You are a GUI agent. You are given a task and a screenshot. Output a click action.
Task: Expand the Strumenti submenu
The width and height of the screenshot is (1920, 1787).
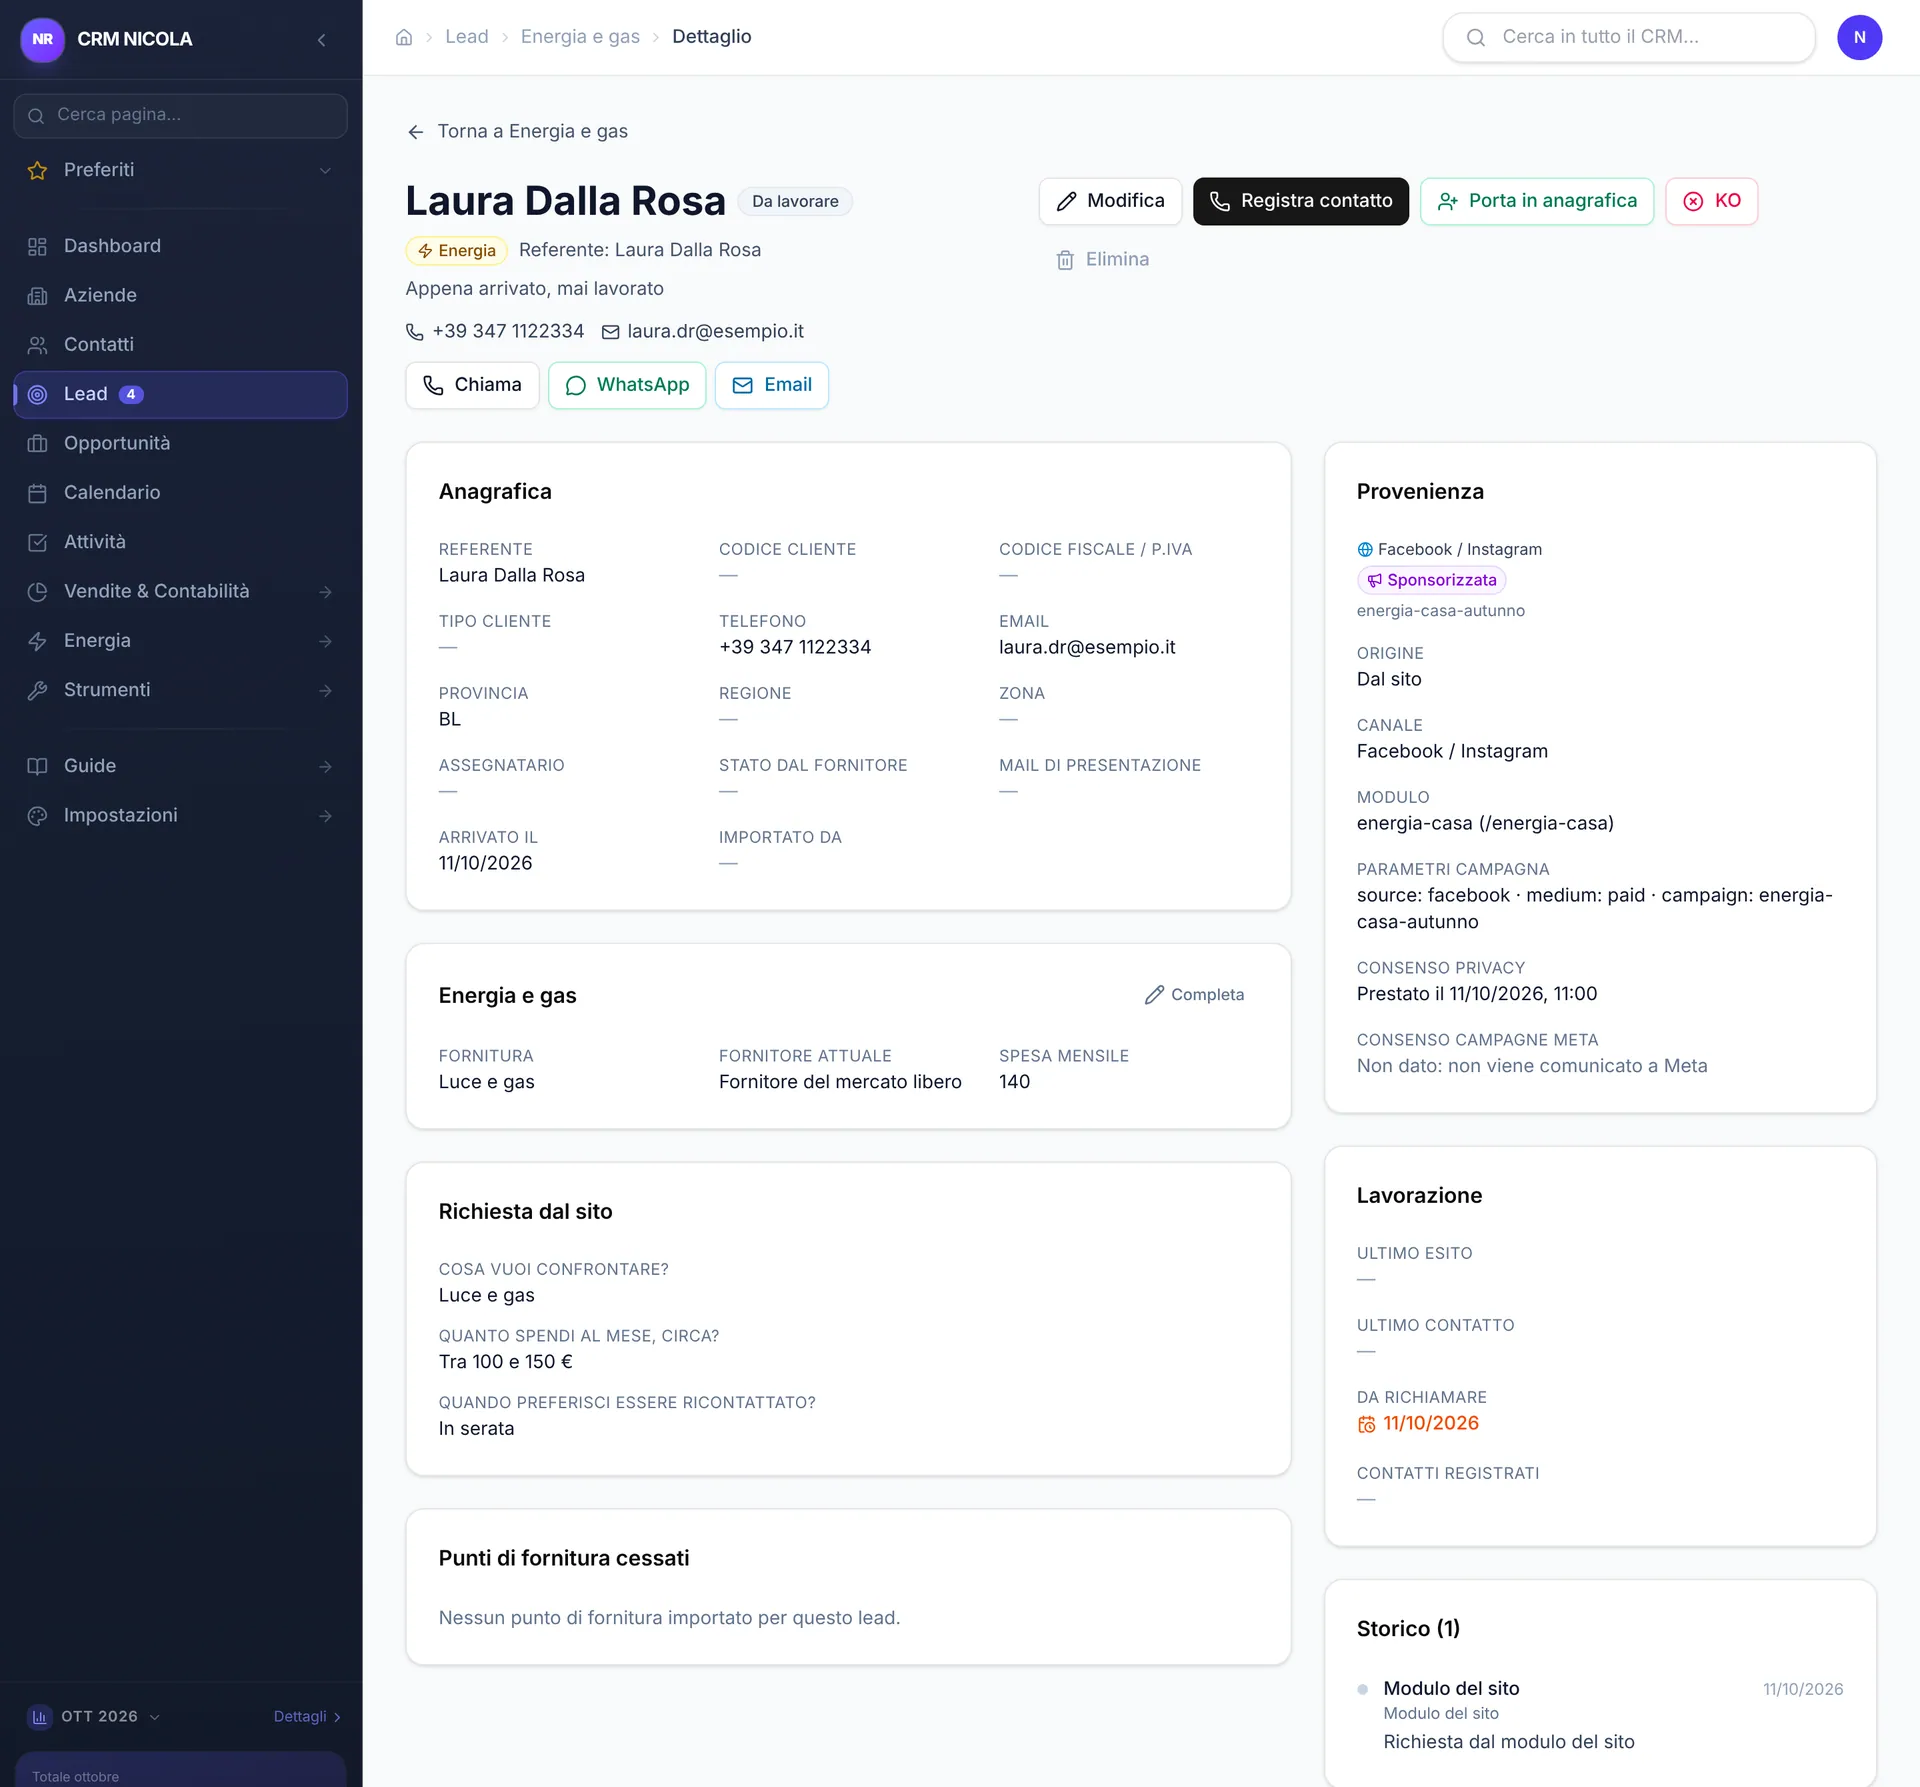[x=181, y=690]
